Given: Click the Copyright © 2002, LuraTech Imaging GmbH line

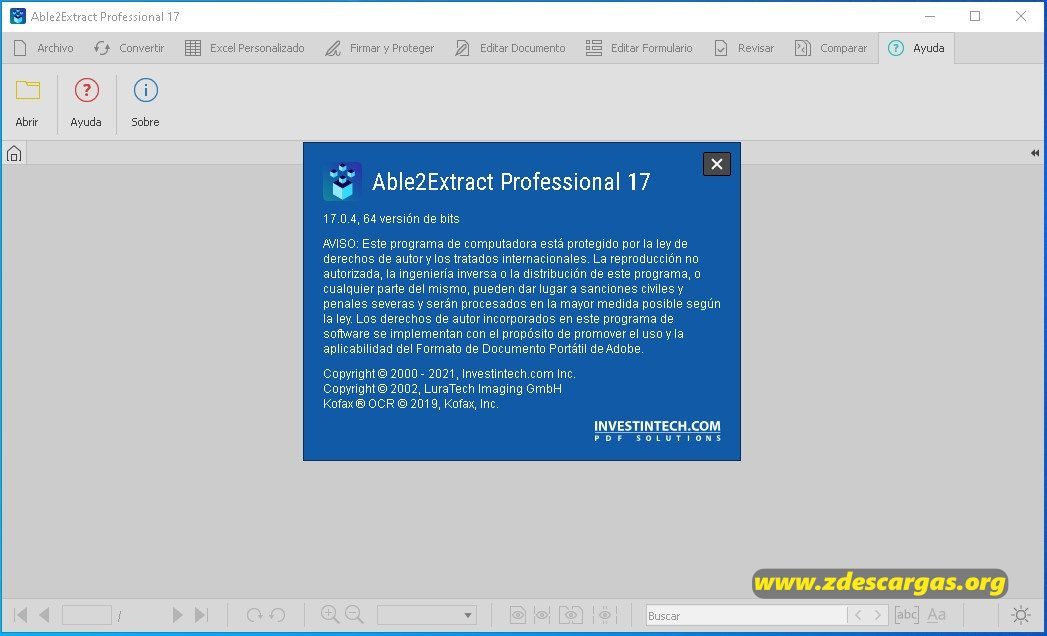Looking at the screenshot, I should coord(442,389).
